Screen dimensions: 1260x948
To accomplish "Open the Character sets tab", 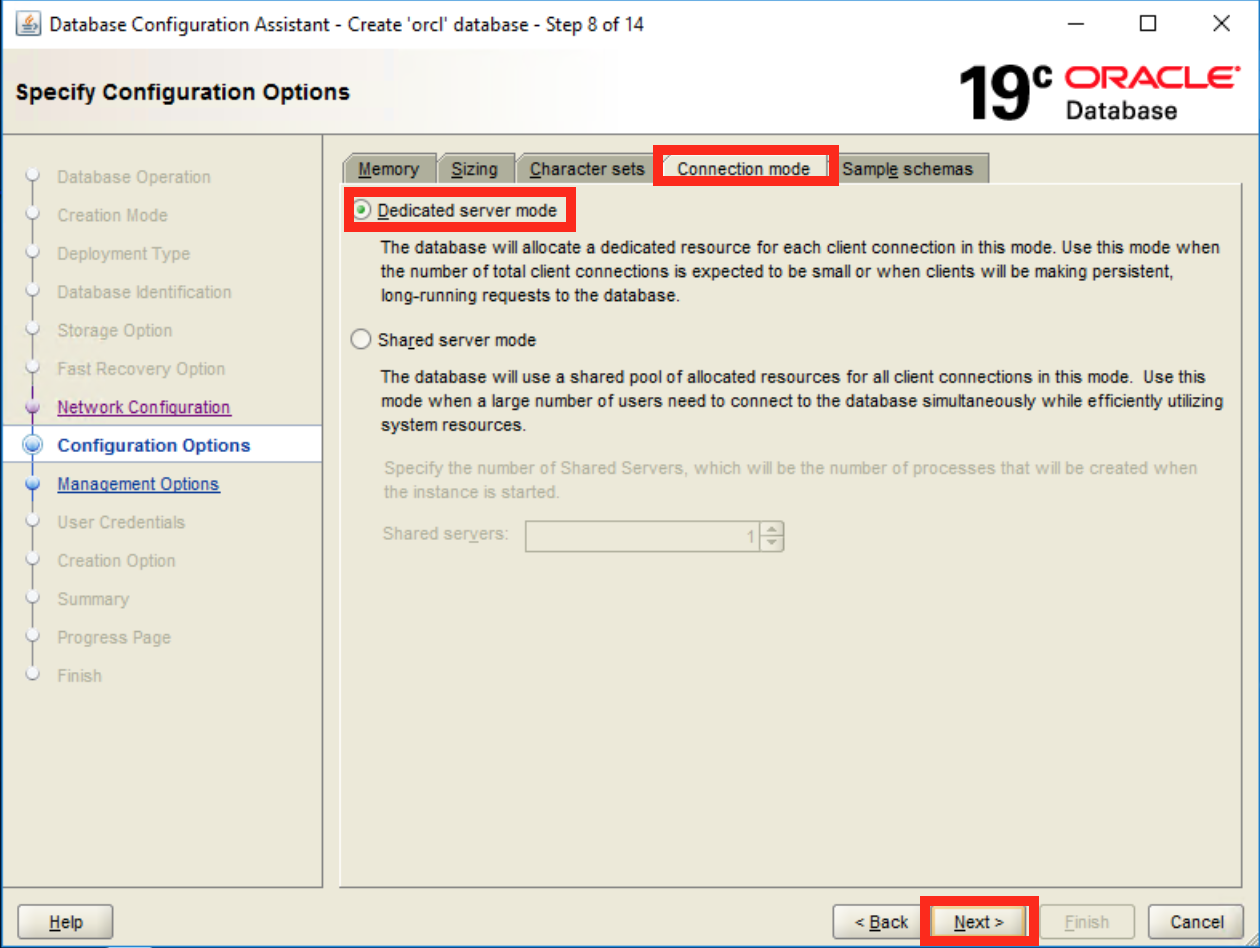I will click(587, 169).
